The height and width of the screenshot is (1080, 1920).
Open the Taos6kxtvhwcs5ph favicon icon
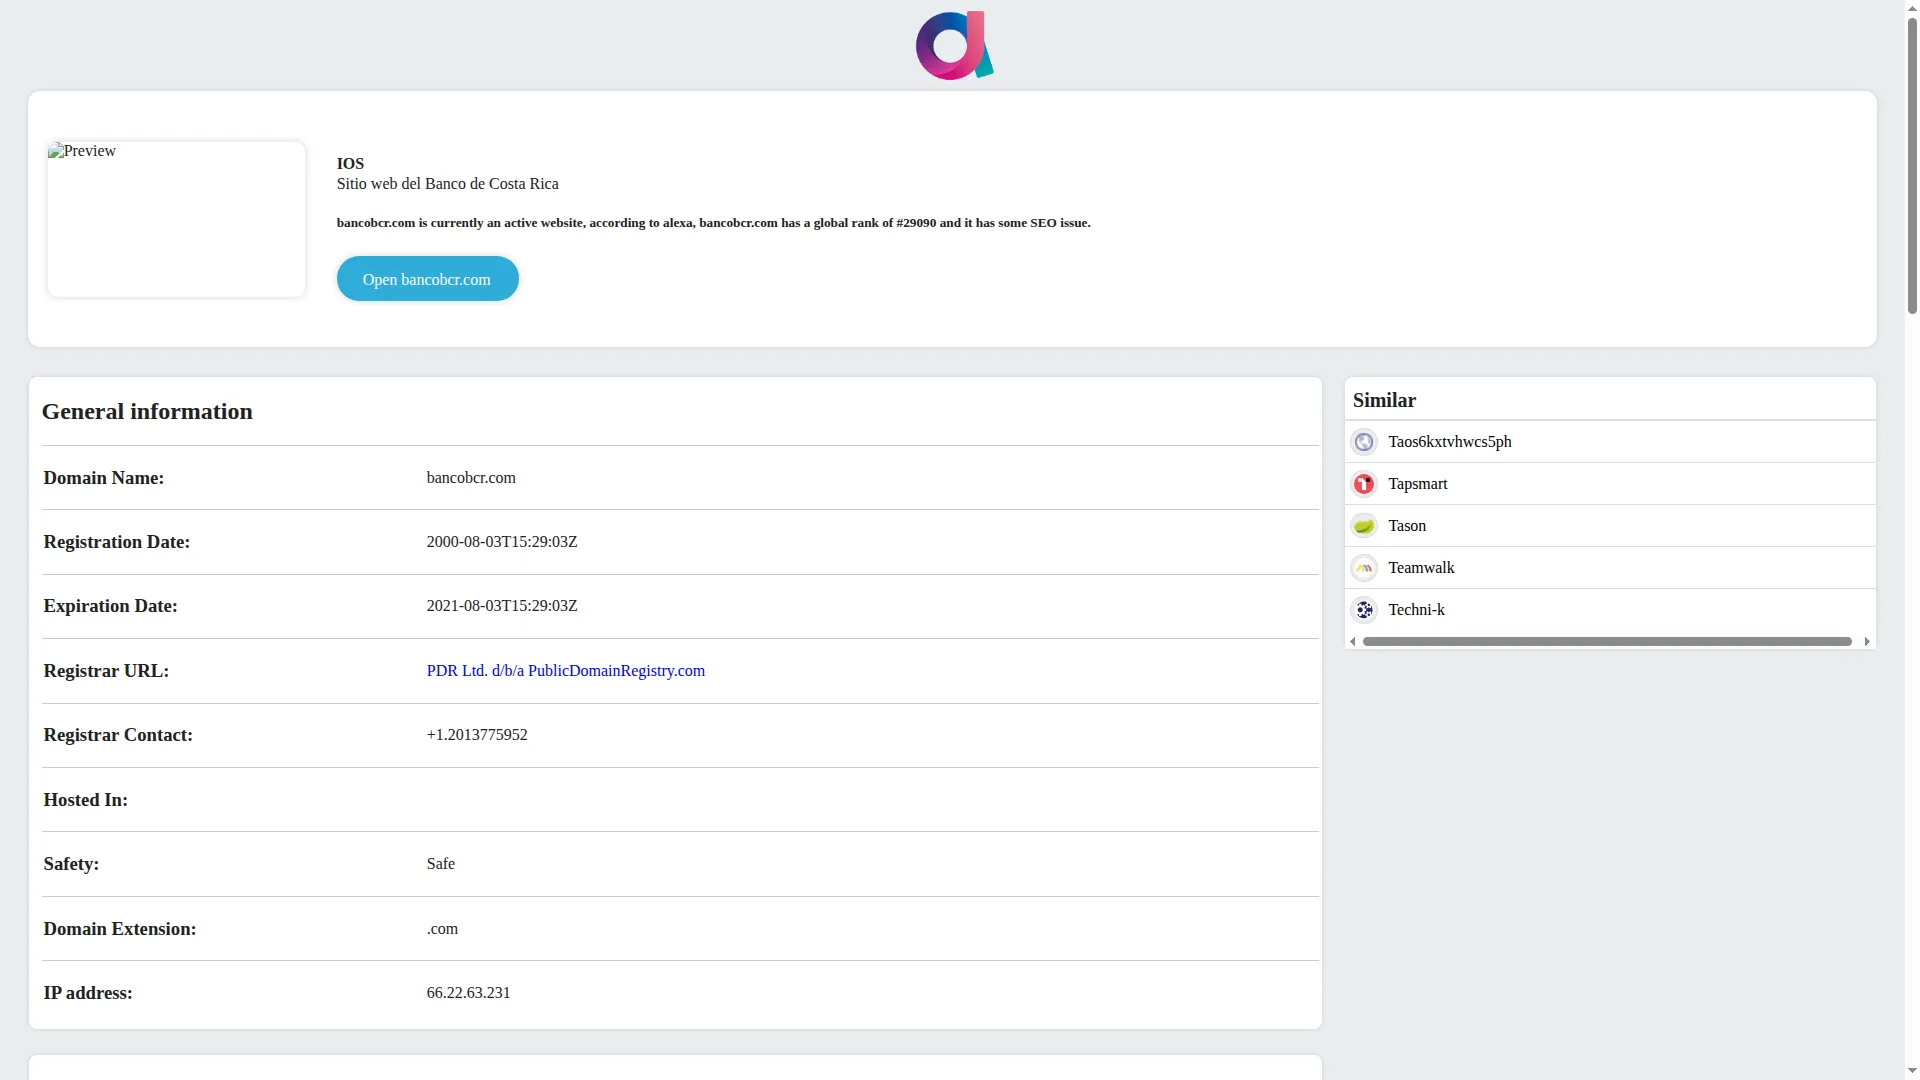pyautogui.click(x=1364, y=442)
